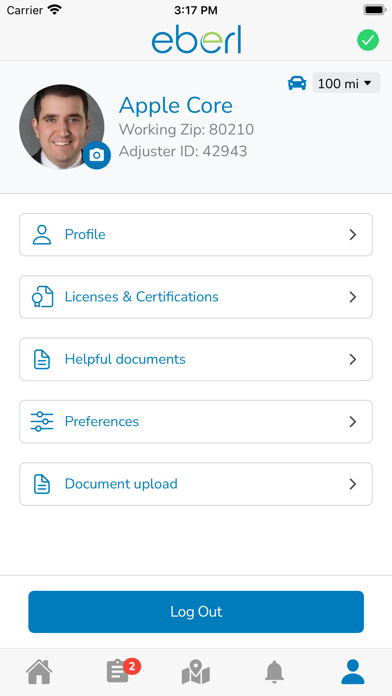The width and height of the screenshot is (392, 696).
Task: Open the Preferences row
Action: click(196, 421)
